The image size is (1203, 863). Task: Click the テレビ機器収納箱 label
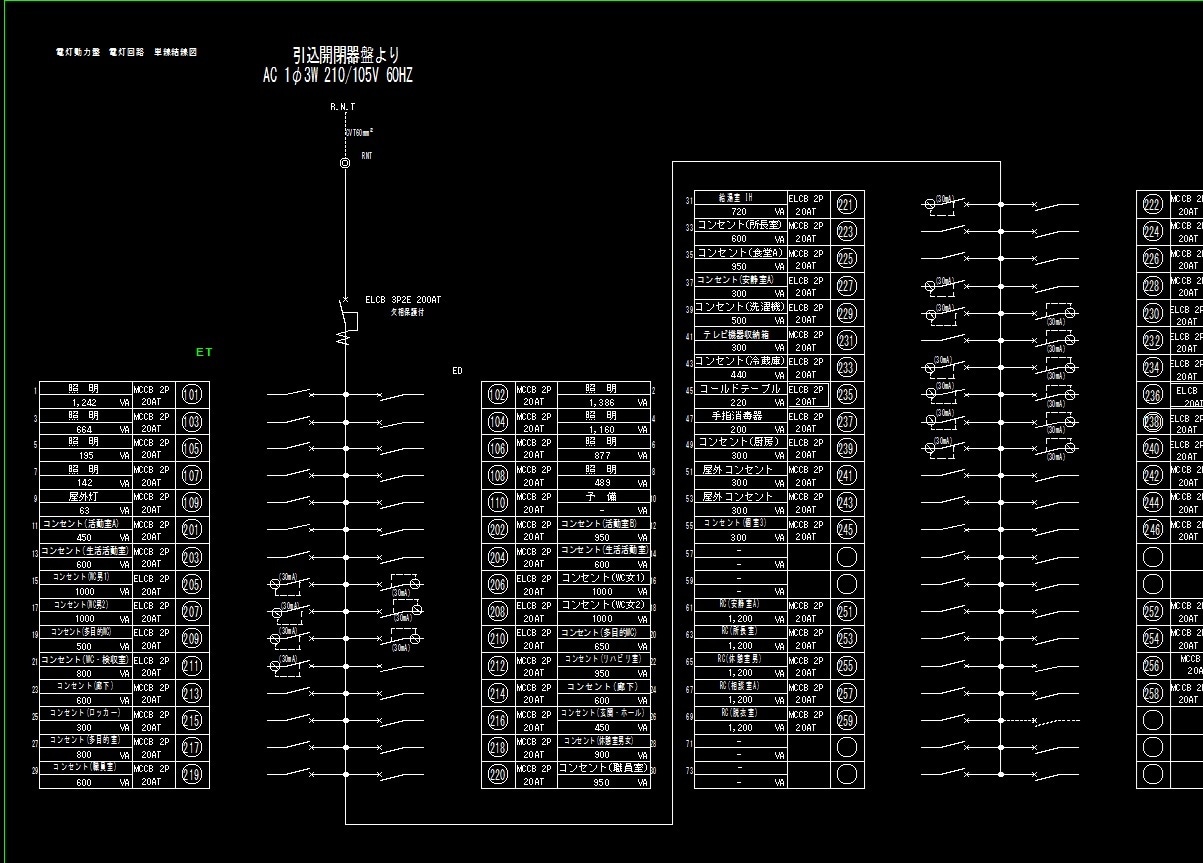point(738,334)
